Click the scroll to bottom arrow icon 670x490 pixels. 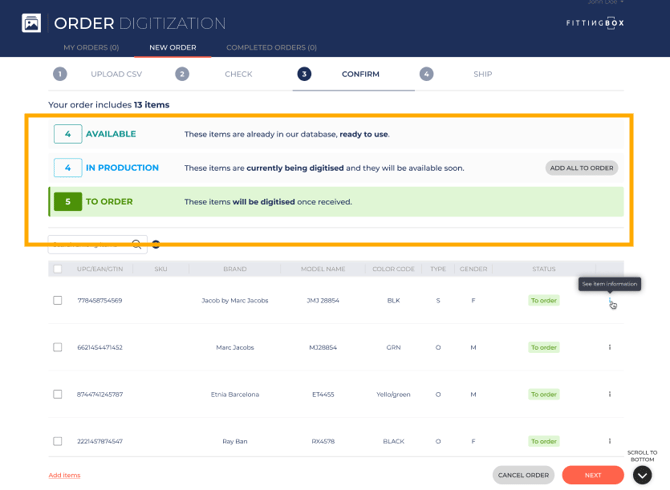[x=642, y=475]
